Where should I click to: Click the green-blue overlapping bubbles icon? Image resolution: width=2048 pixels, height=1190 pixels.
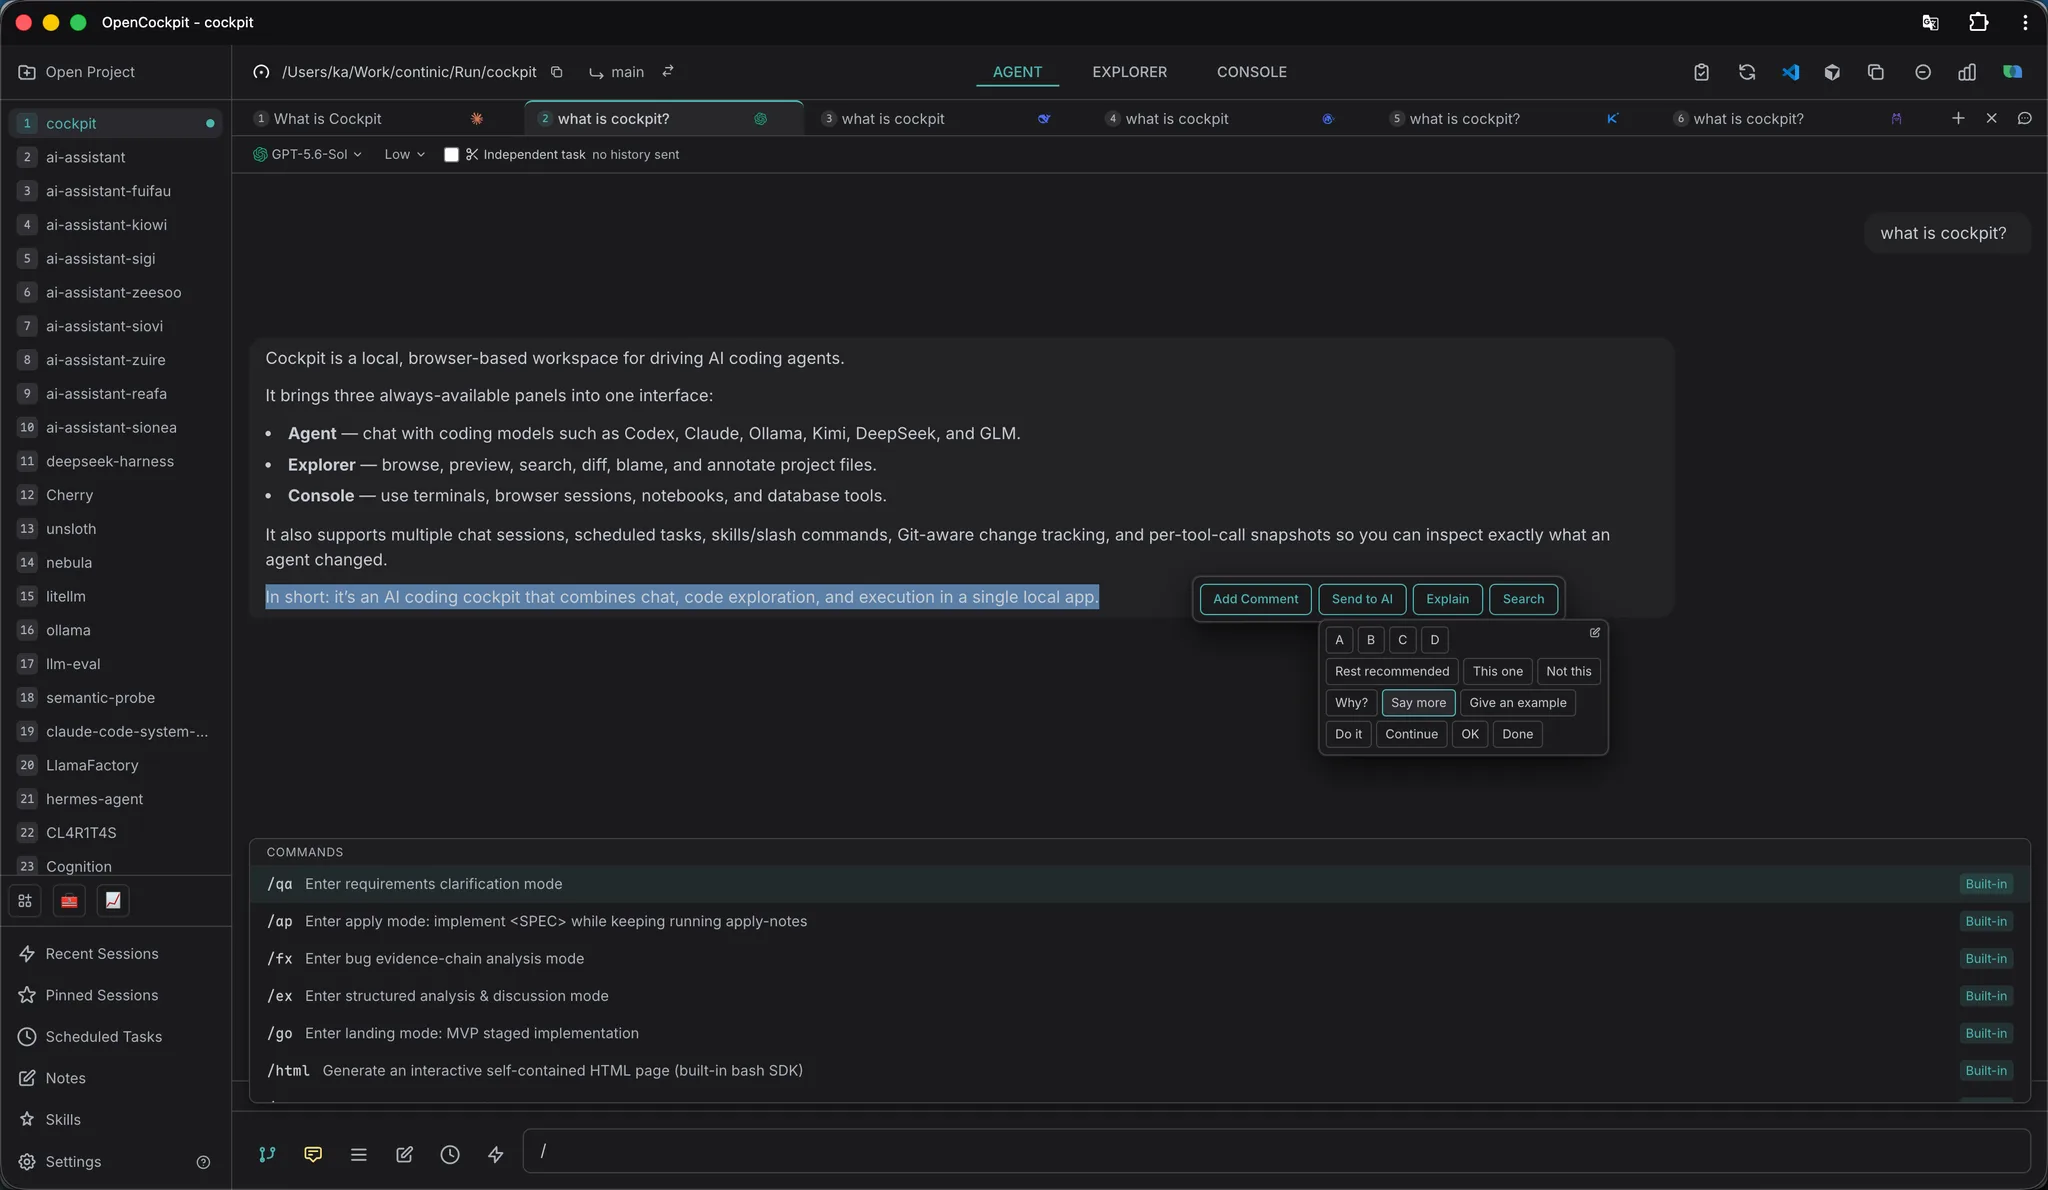[x=2012, y=72]
